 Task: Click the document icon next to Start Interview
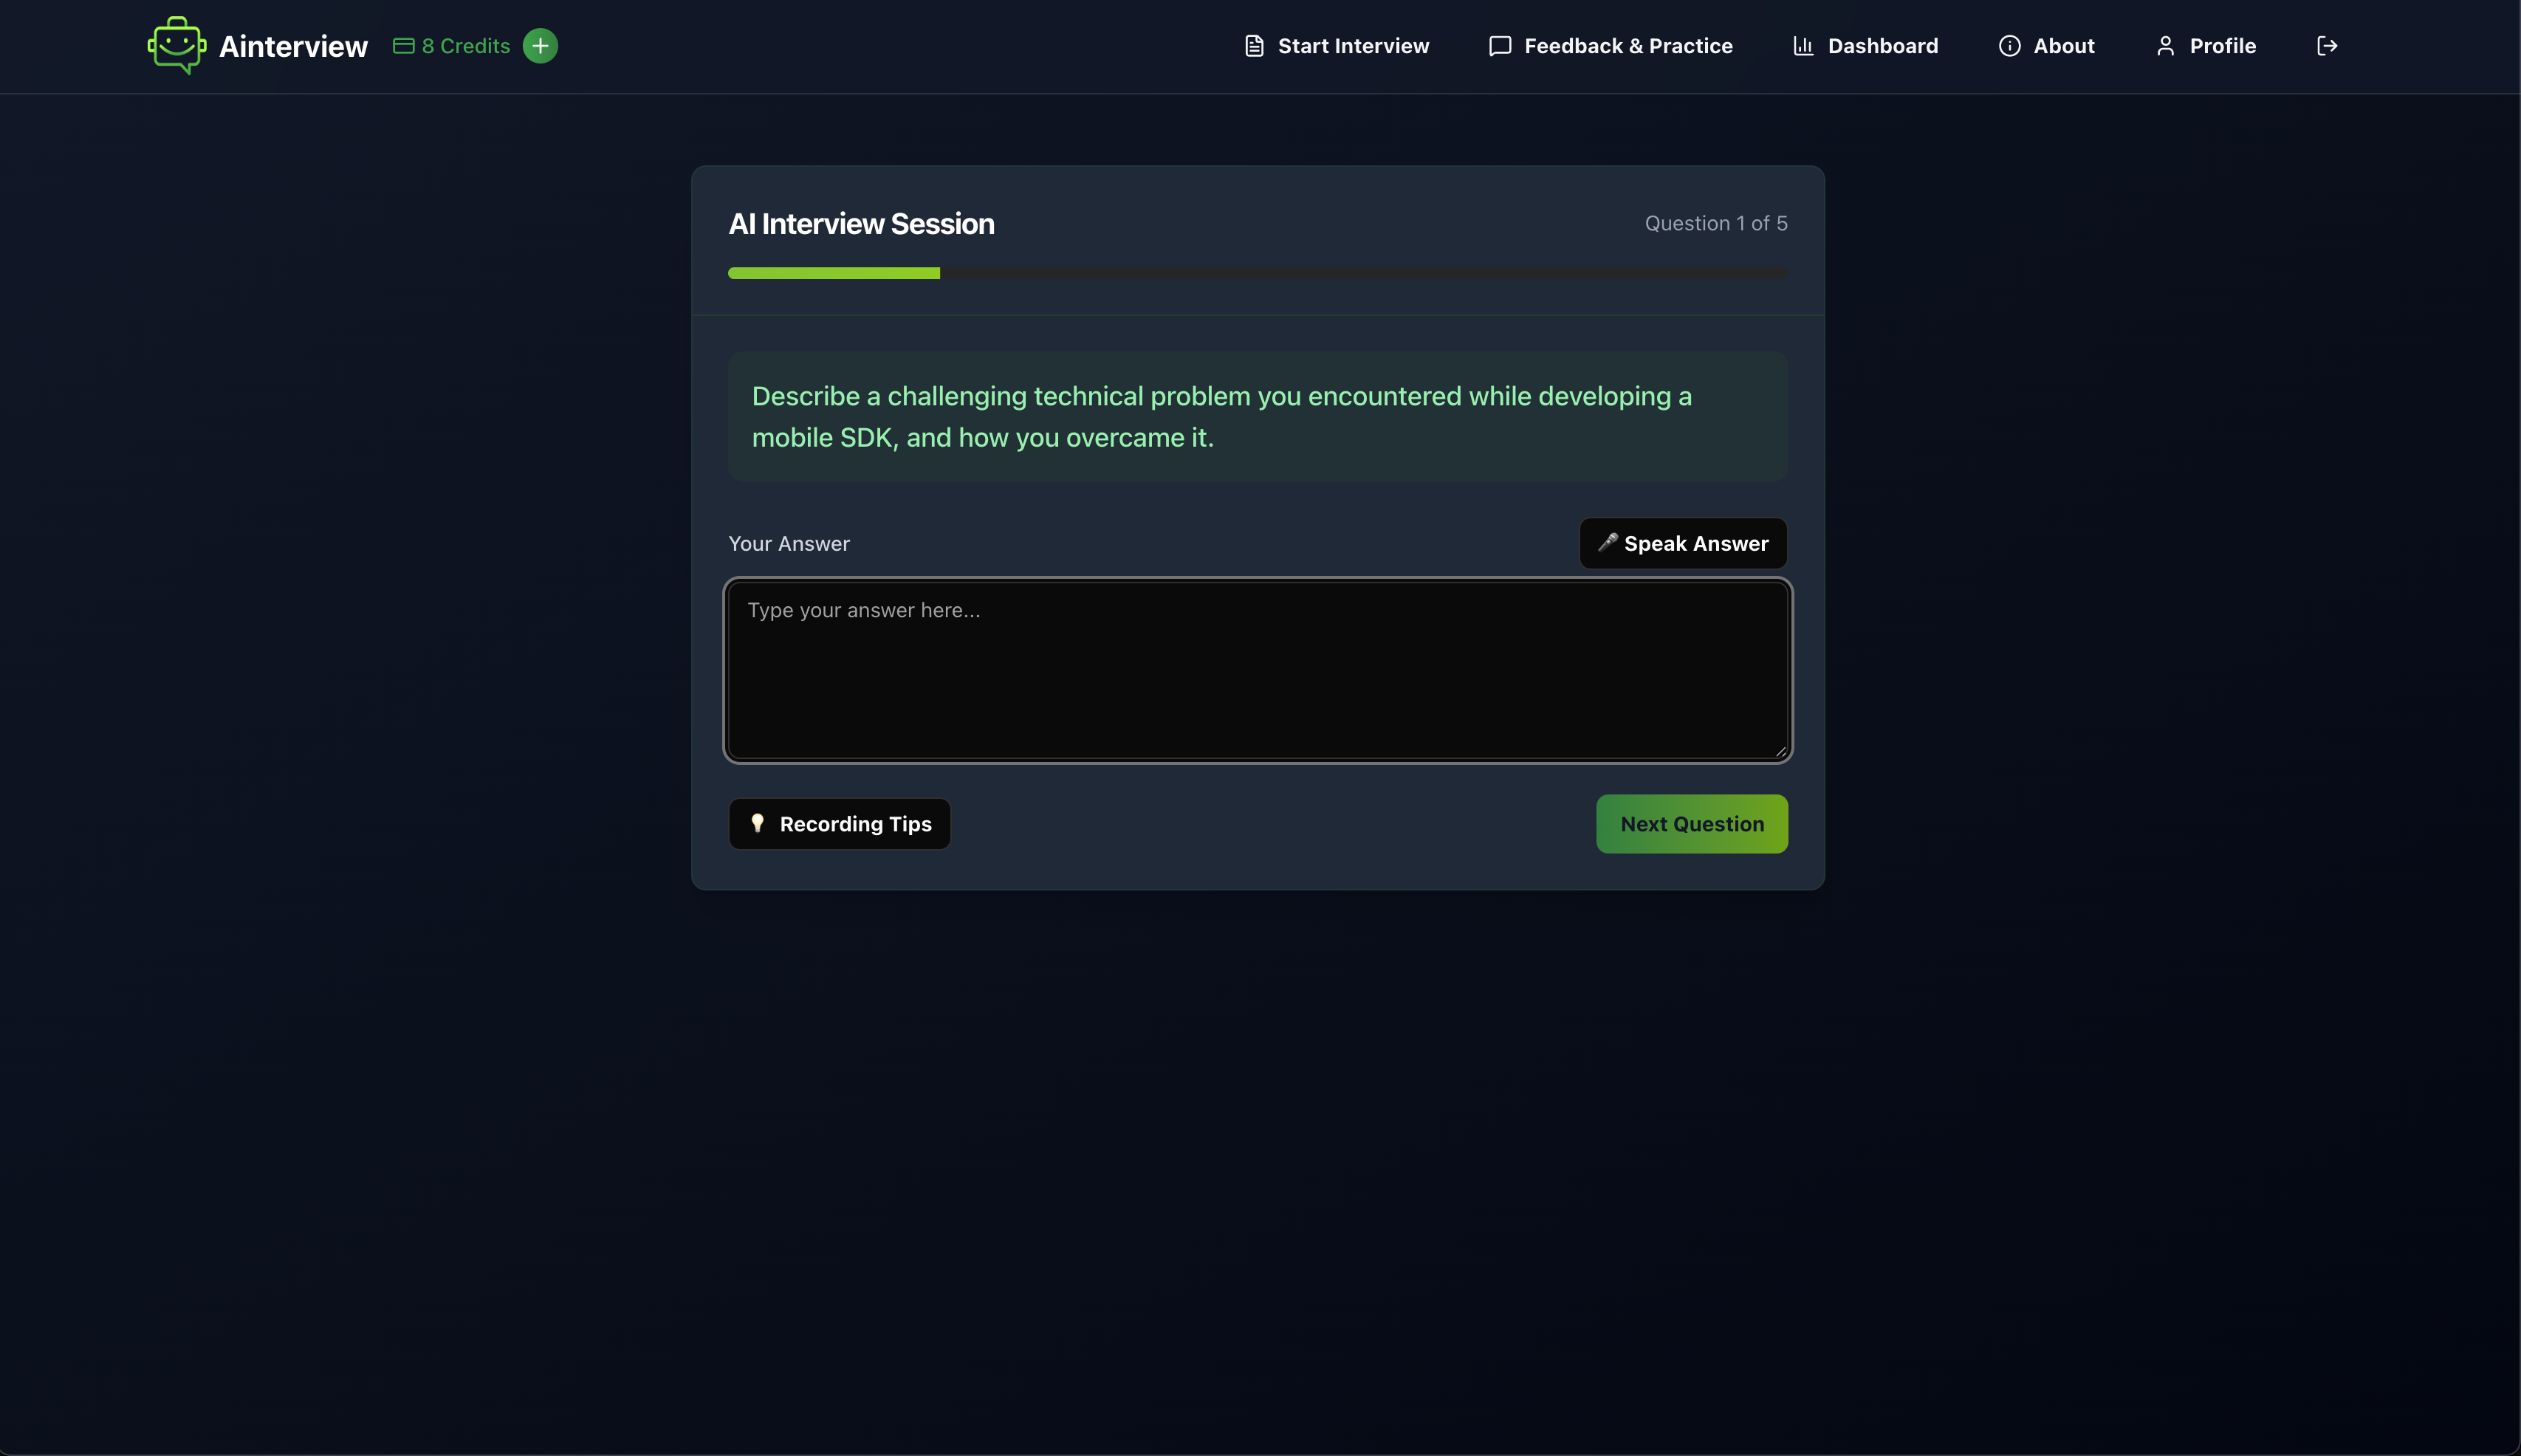(x=1254, y=45)
